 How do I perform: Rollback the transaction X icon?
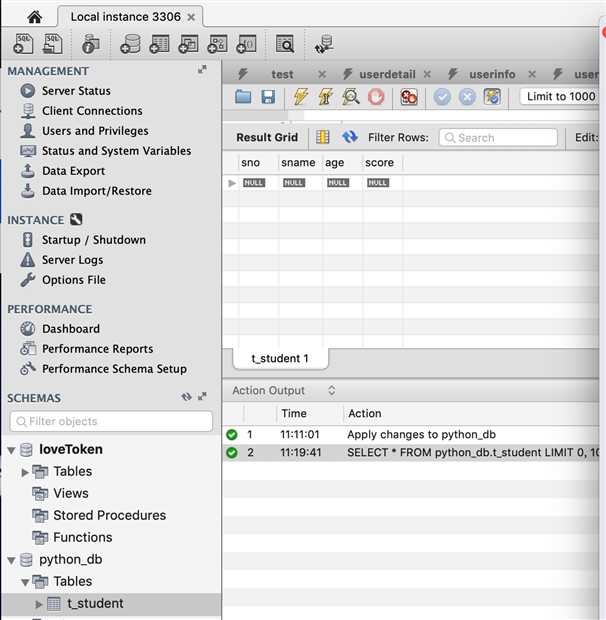tap(467, 96)
